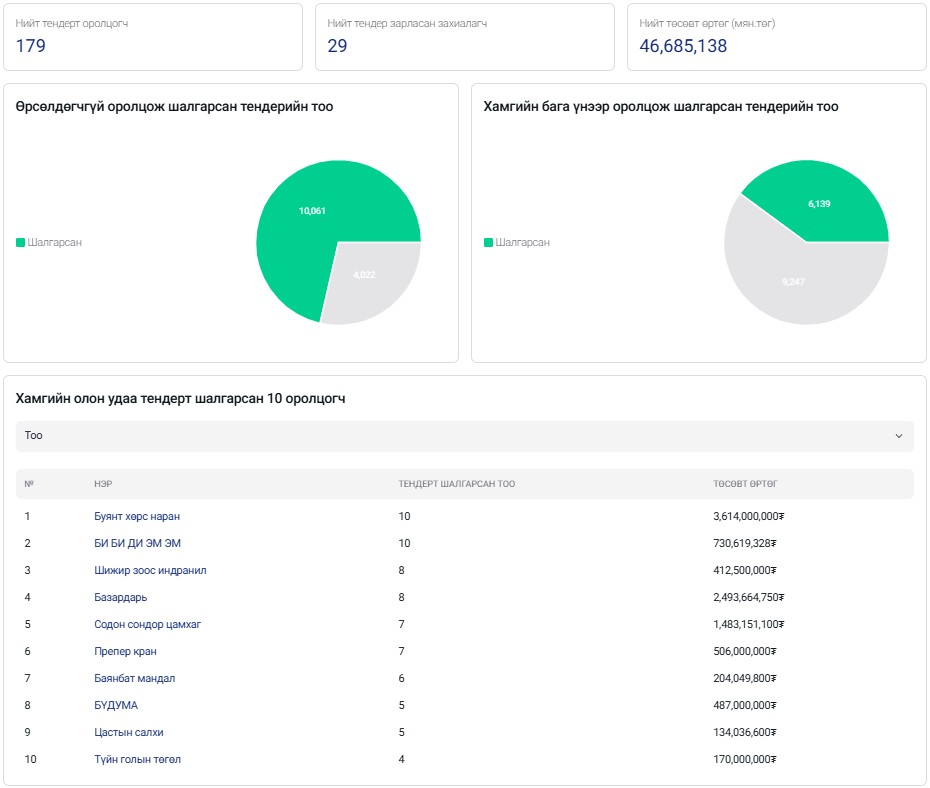
Task: Click Цастын салхи participant name
Action: pyautogui.click(x=128, y=732)
